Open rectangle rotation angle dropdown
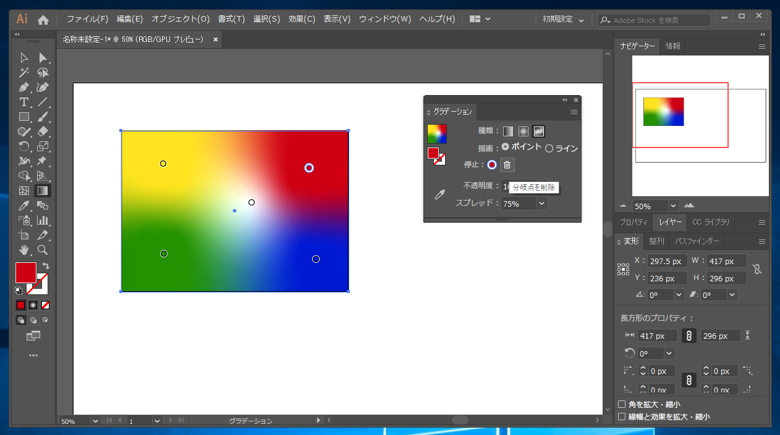 tap(670, 353)
